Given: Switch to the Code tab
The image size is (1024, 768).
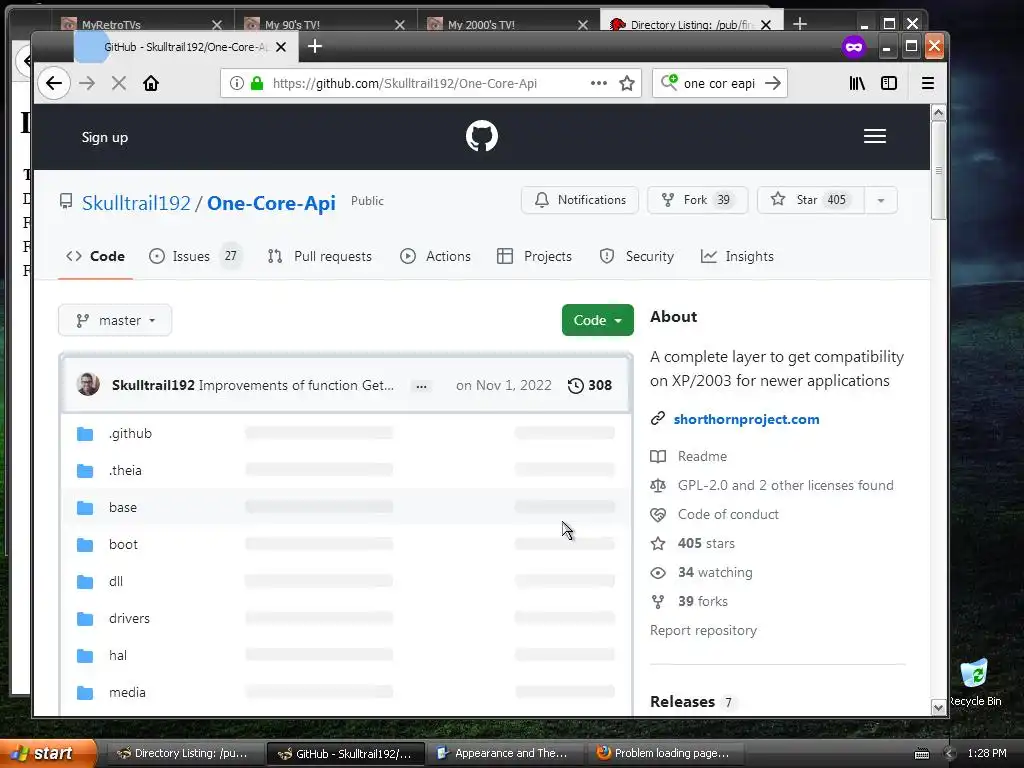Looking at the screenshot, I should tap(95, 257).
